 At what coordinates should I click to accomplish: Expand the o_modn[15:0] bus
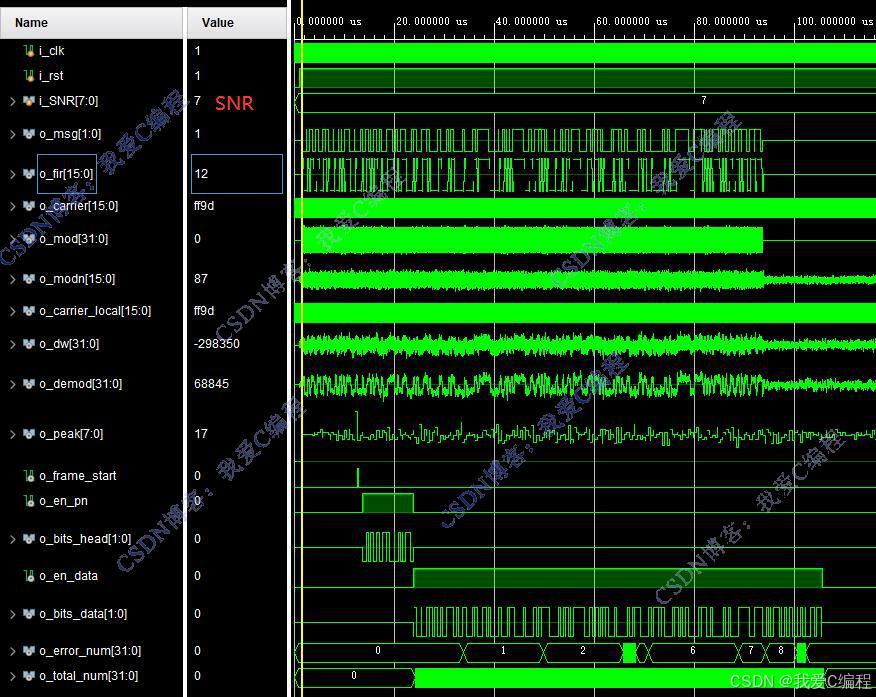tap(12, 278)
